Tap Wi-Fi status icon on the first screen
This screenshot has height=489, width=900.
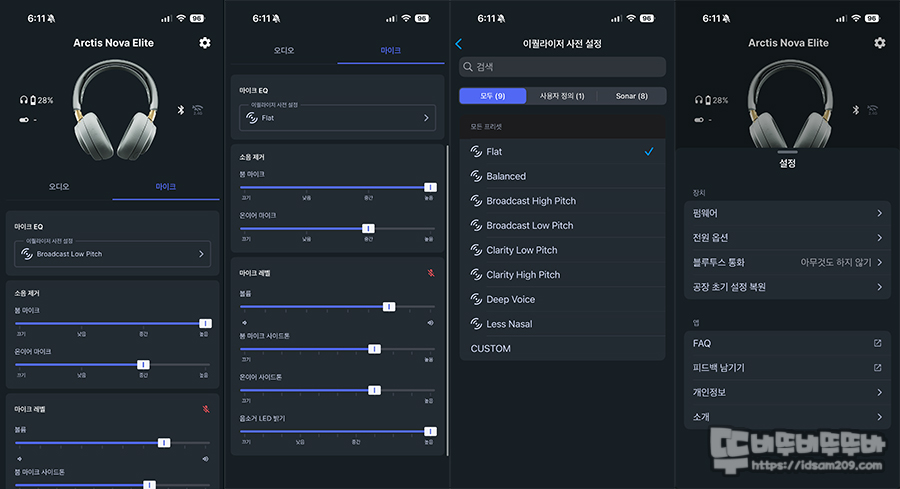click(x=181, y=18)
